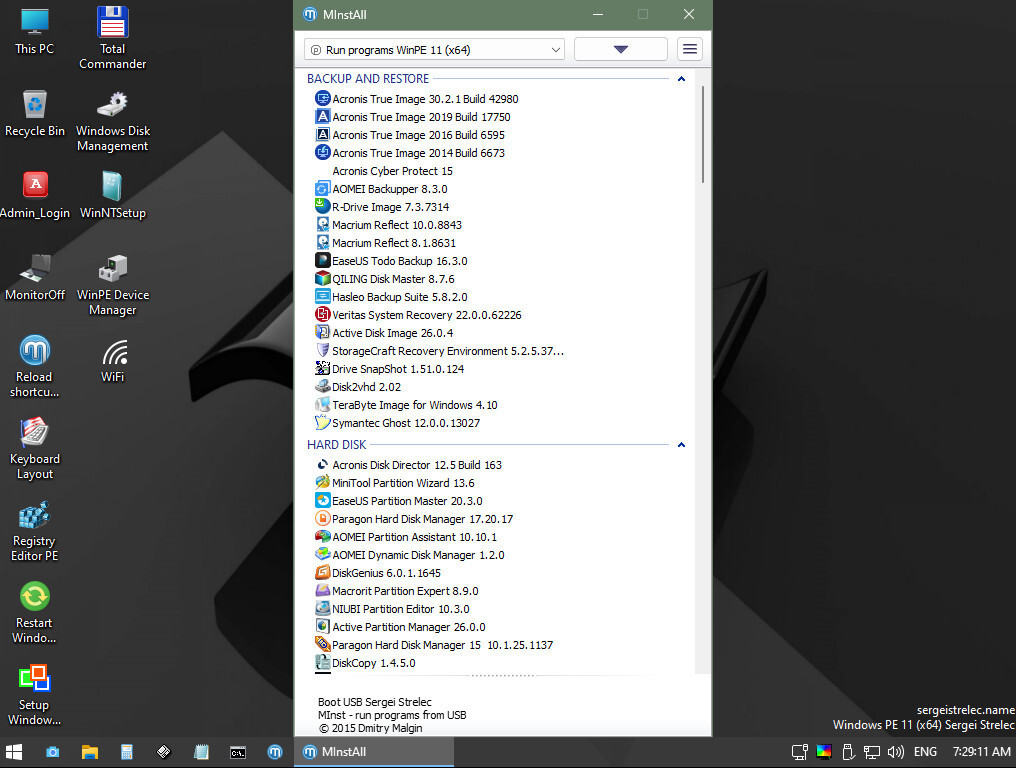Launch Registry Editor PE shortcut
The height and width of the screenshot is (768, 1016).
click(x=34, y=531)
